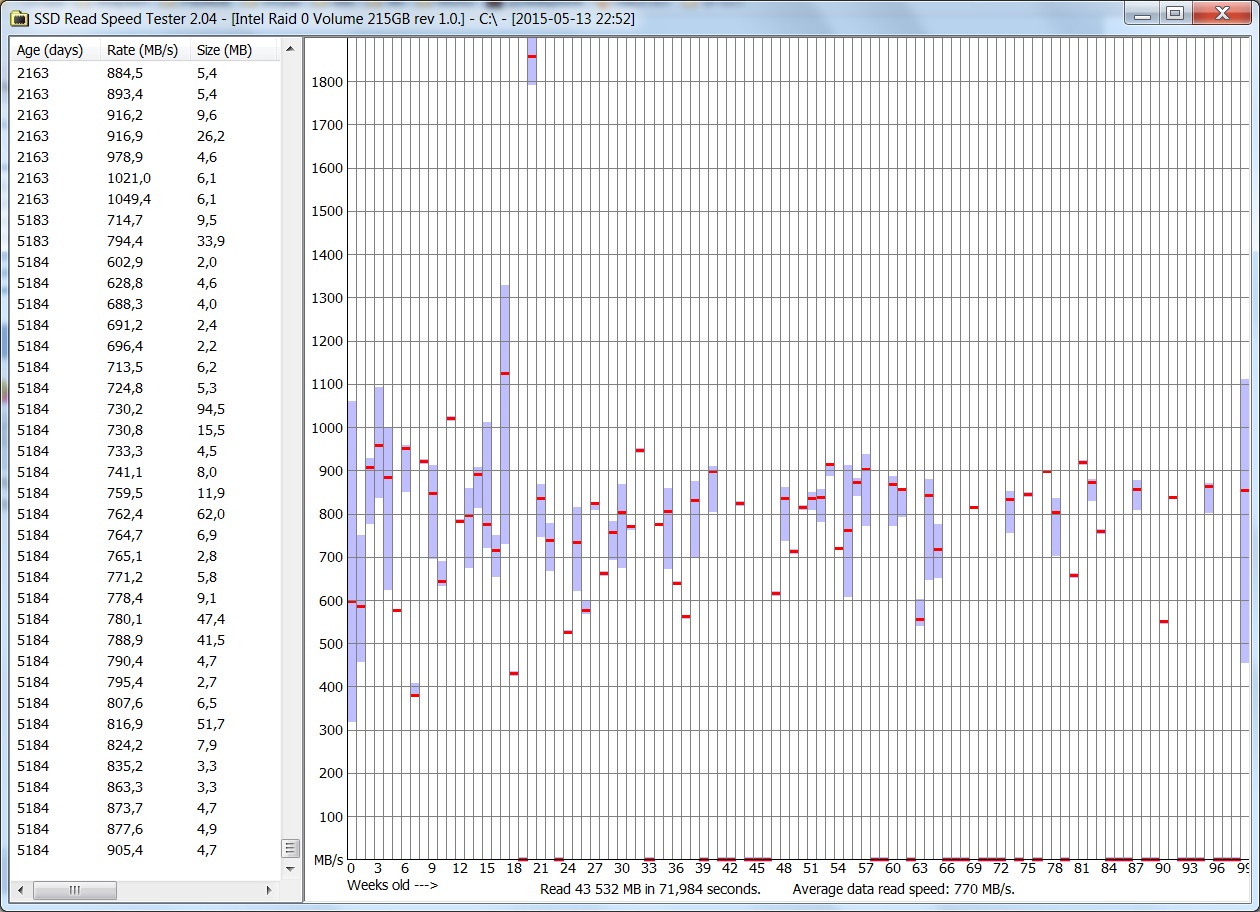Select row with size 62,0
Viewport: 1260px width, 912px height.
click(144, 514)
